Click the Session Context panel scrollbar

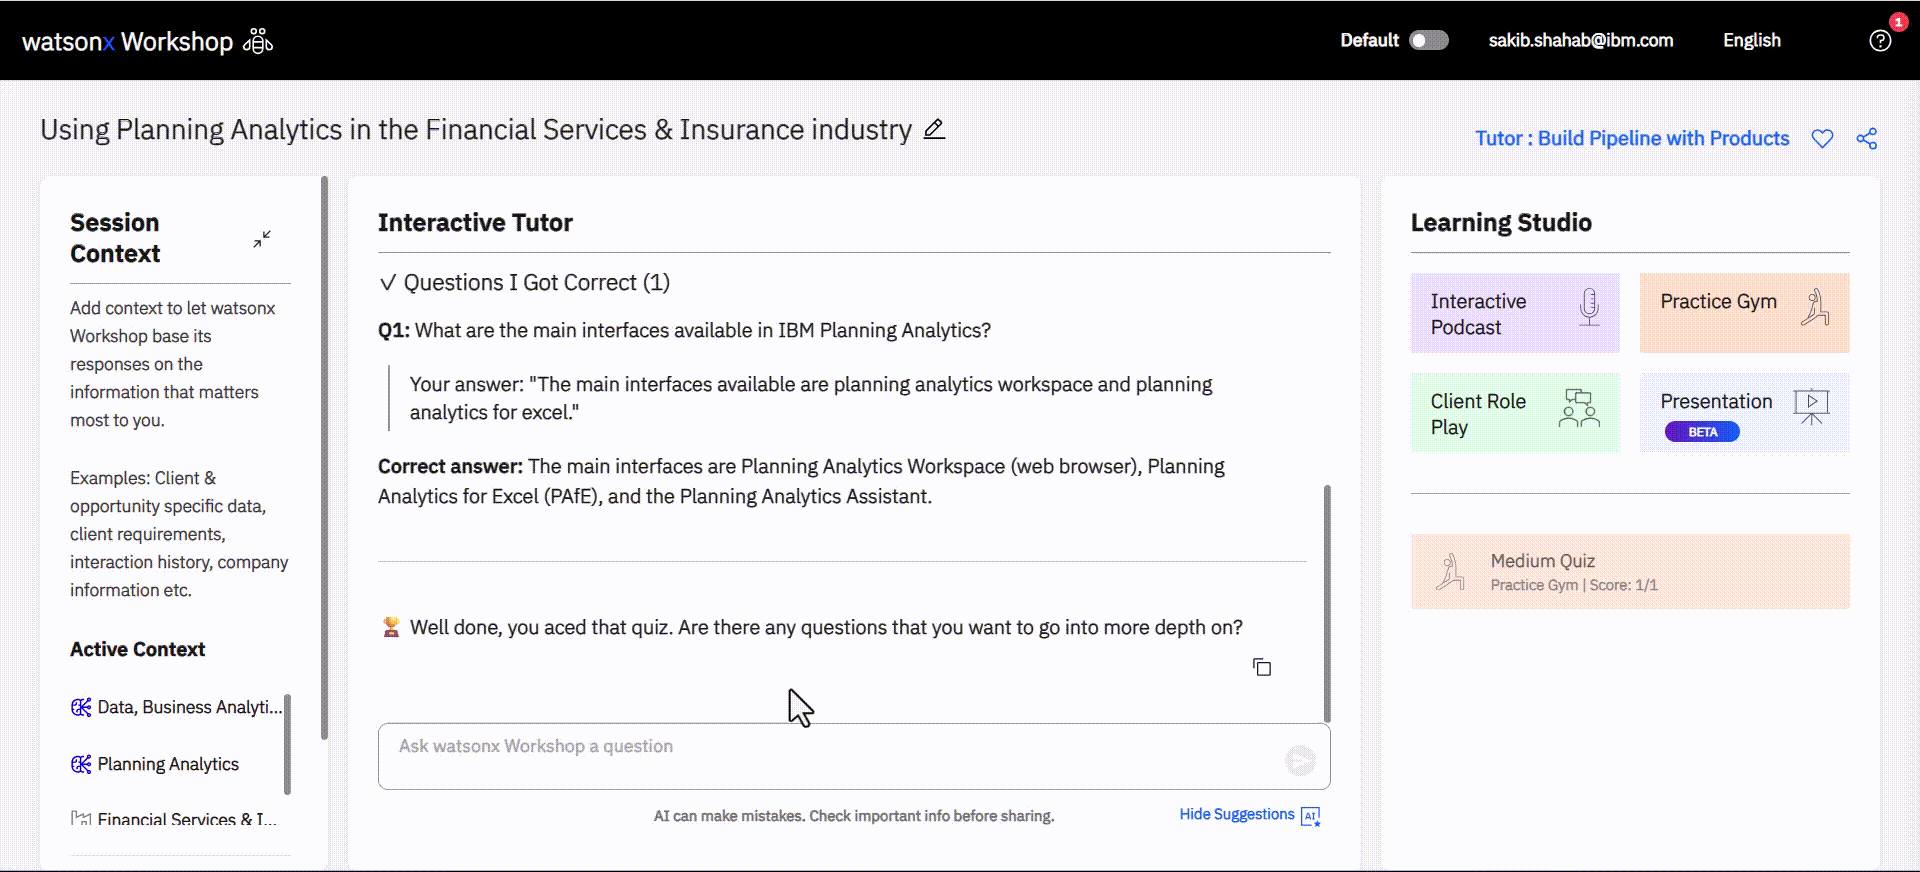click(324, 458)
